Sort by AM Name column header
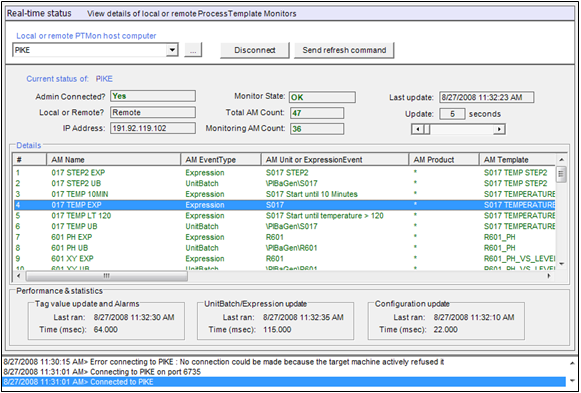Viewport: 581px width, 393px height. click(x=113, y=160)
